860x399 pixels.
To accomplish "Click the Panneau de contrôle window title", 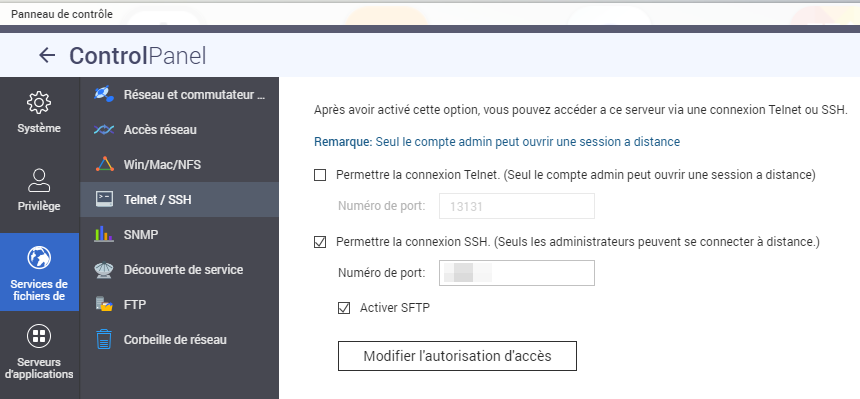I will 62,14.
